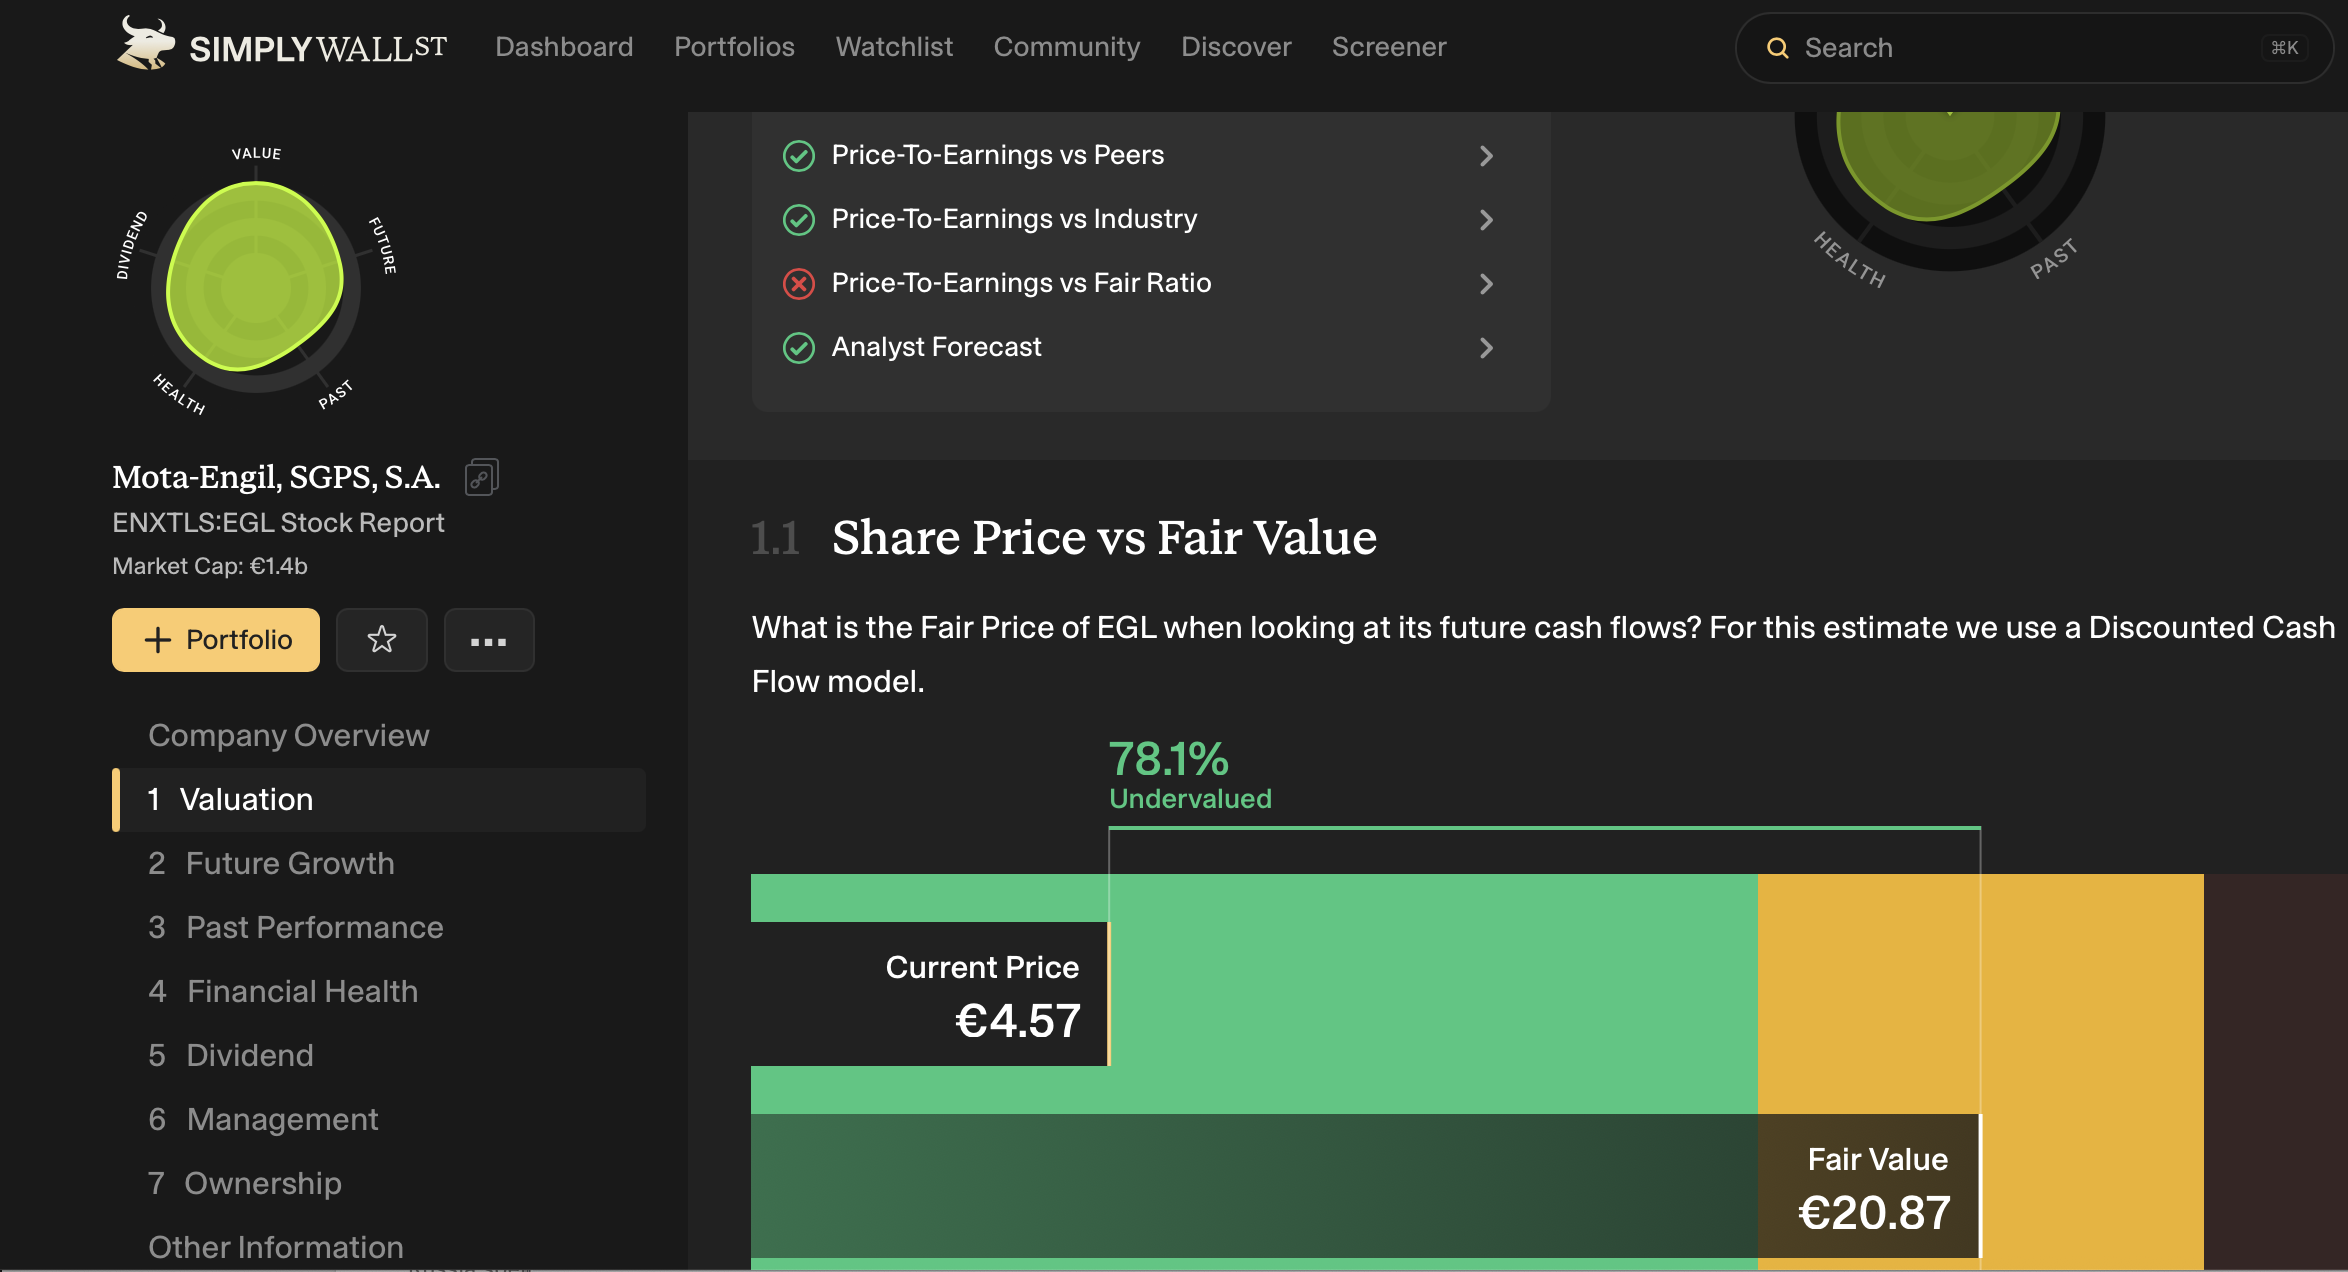Expand Analyst Forecast chevron
Viewport: 2348px width, 1272px height.
point(1486,348)
